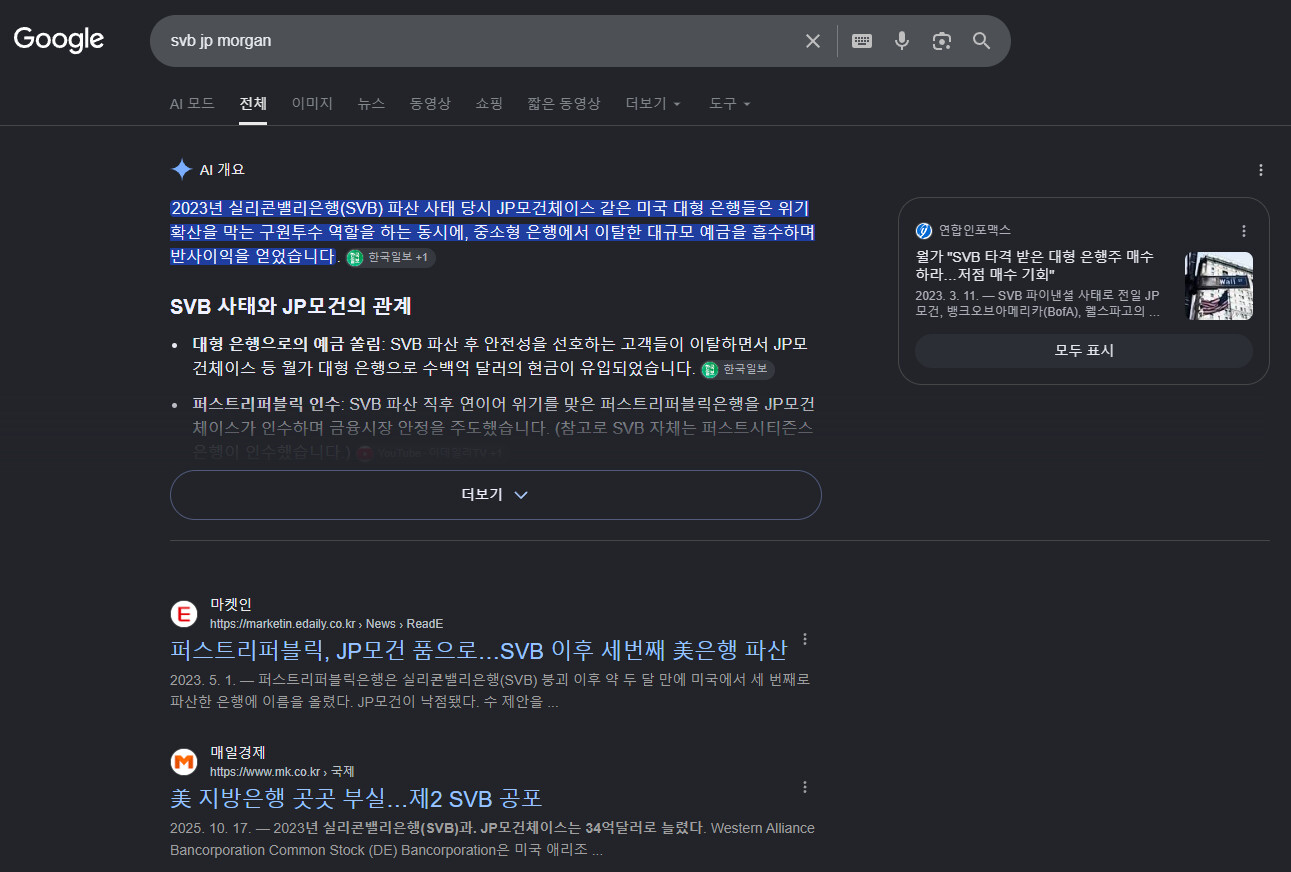Open the AI 개요 three-dot options menu
The image size is (1291, 872).
[x=1261, y=170]
